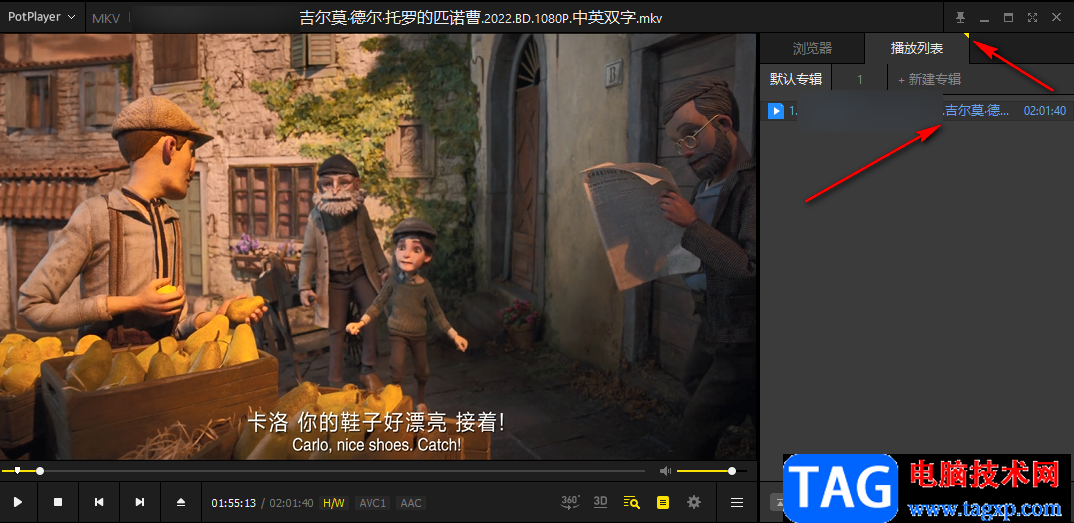Skip to the previous file
The height and width of the screenshot is (523, 1074).
[x=99, y=502]
